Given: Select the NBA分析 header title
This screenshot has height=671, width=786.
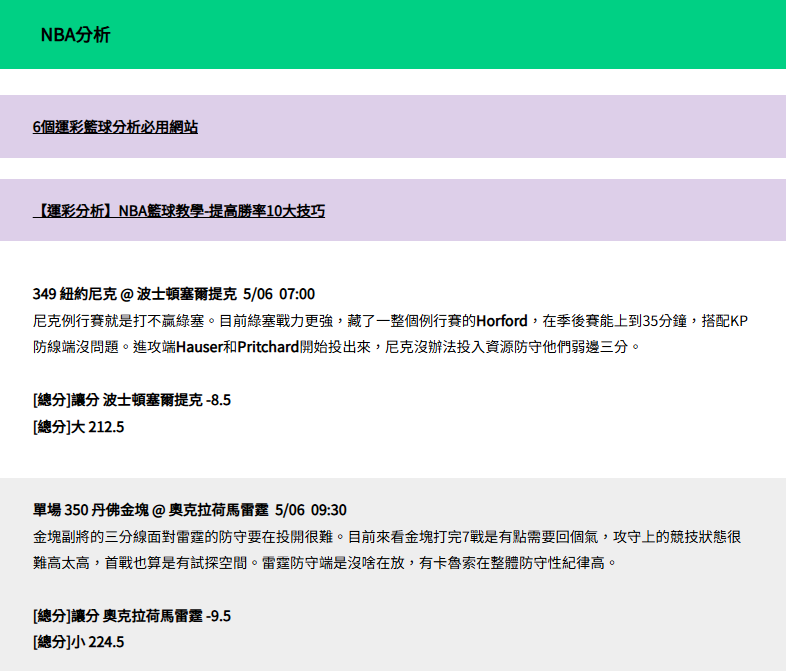Looking at the screenshot, I should [75, 35].
